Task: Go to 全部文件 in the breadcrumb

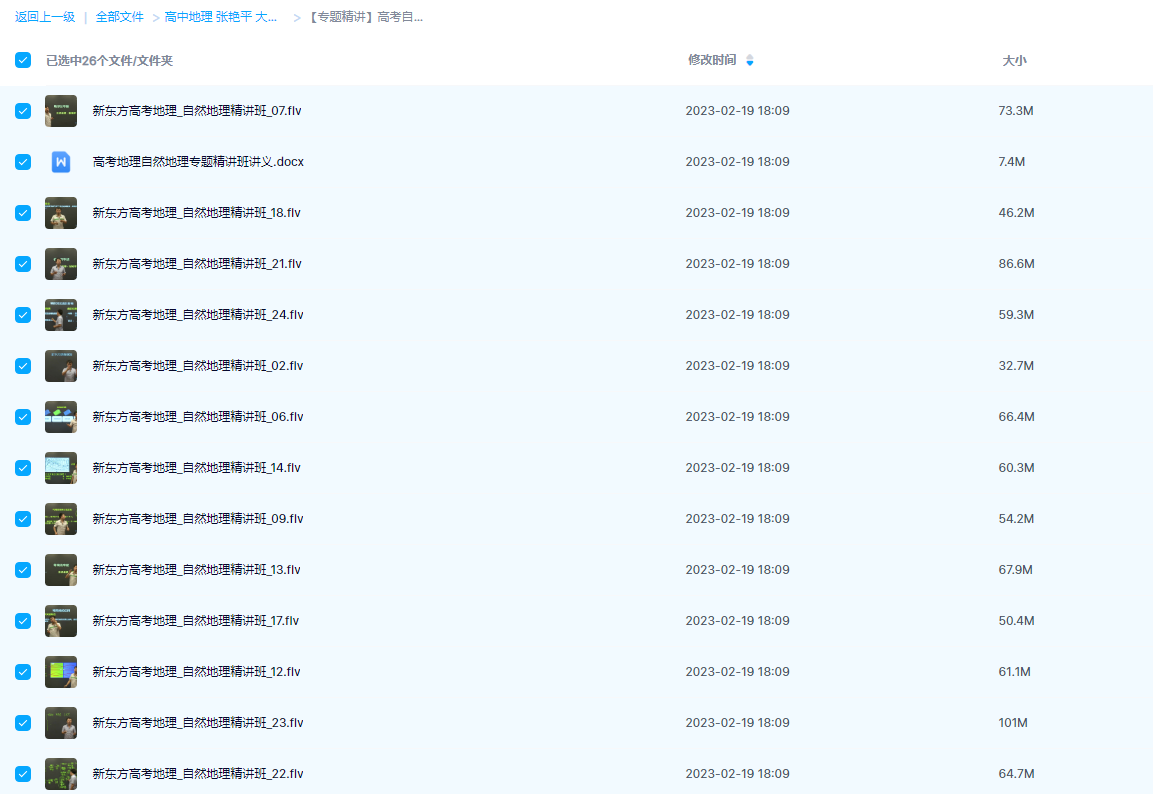Action: (120, 17)
